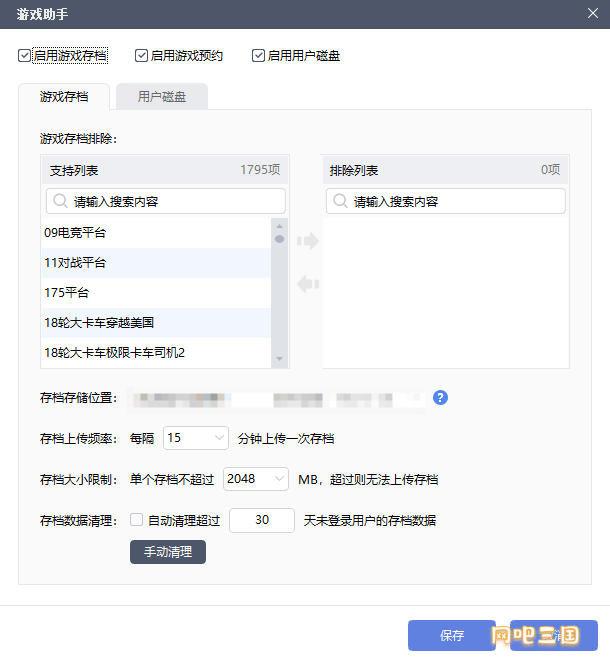
Task: Close the 游戏助手 dialog window
Action: 592,12
